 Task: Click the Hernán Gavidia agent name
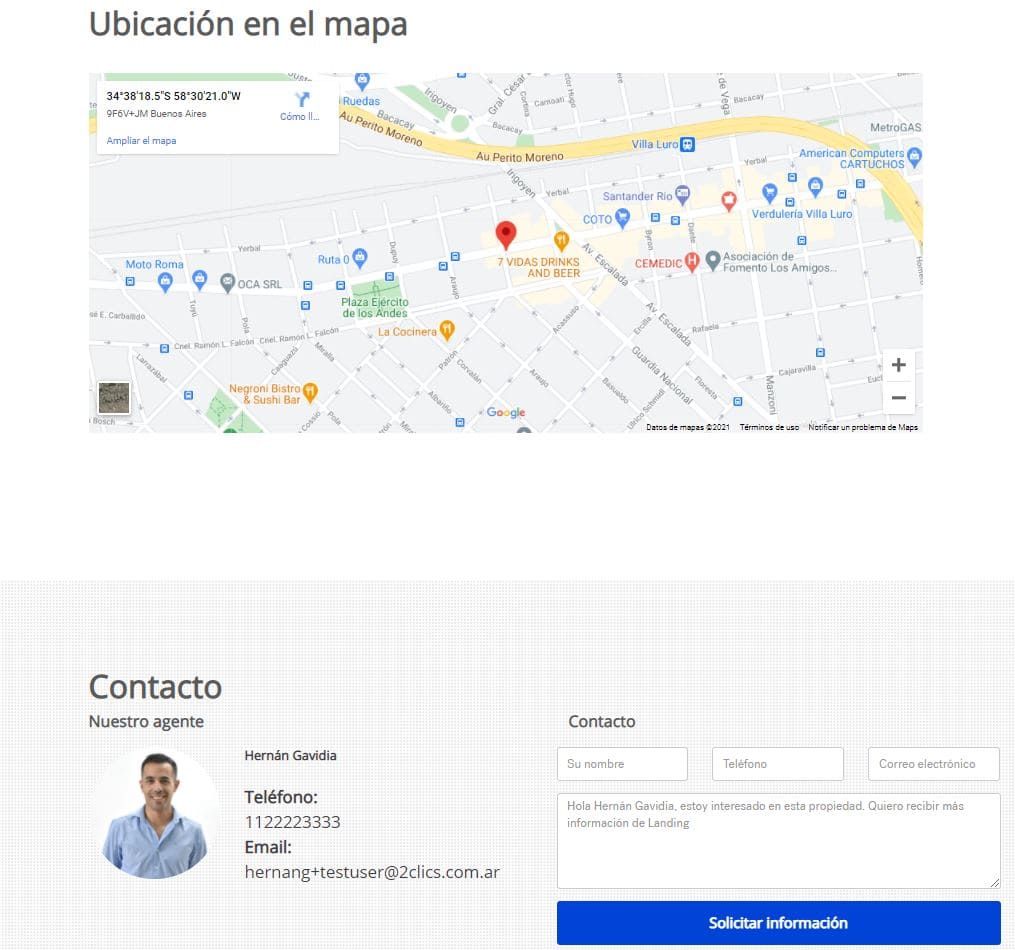290,756
